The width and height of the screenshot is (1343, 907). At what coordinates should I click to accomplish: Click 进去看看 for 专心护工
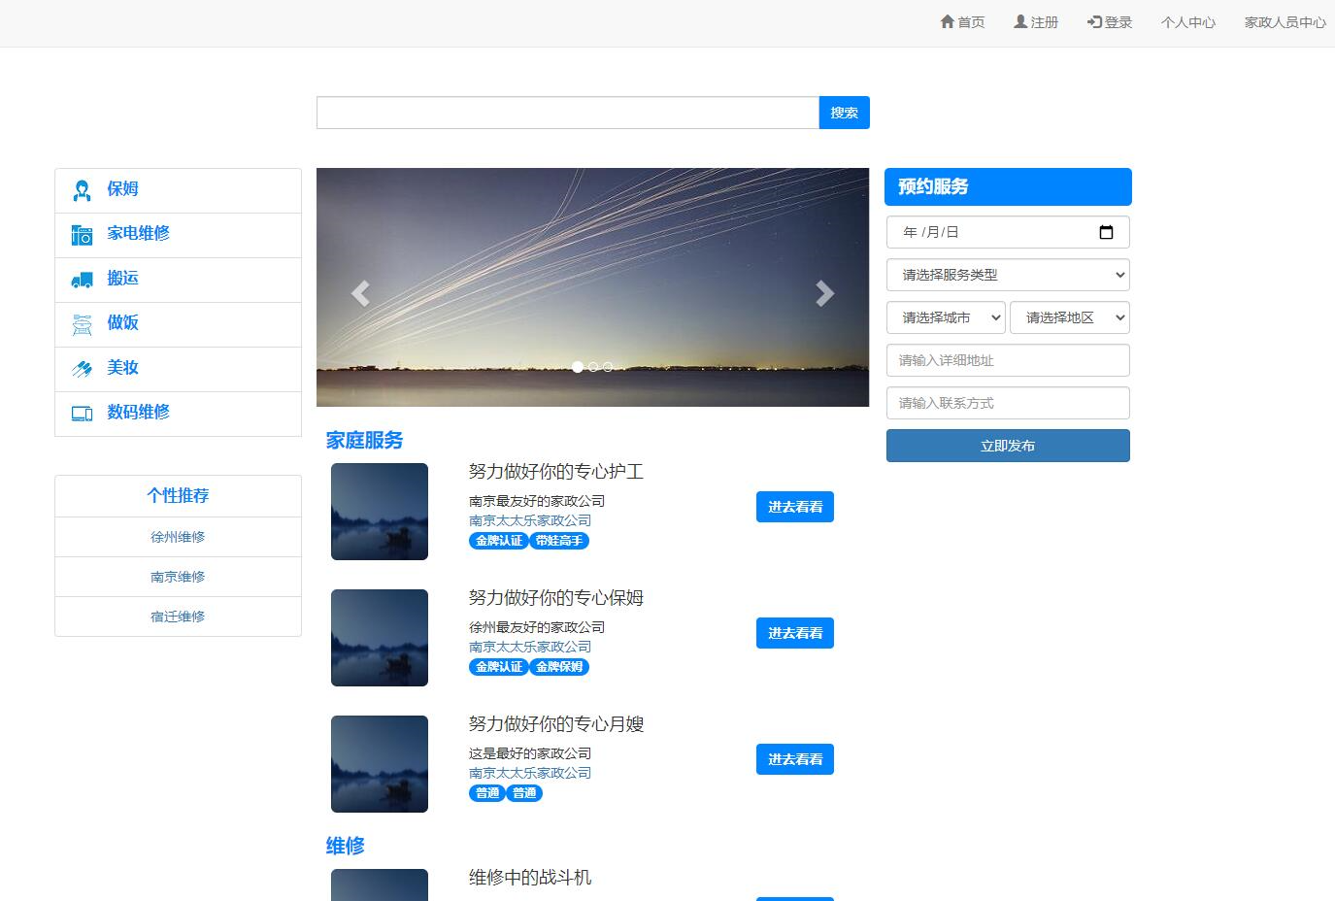(x=800, y=510)
